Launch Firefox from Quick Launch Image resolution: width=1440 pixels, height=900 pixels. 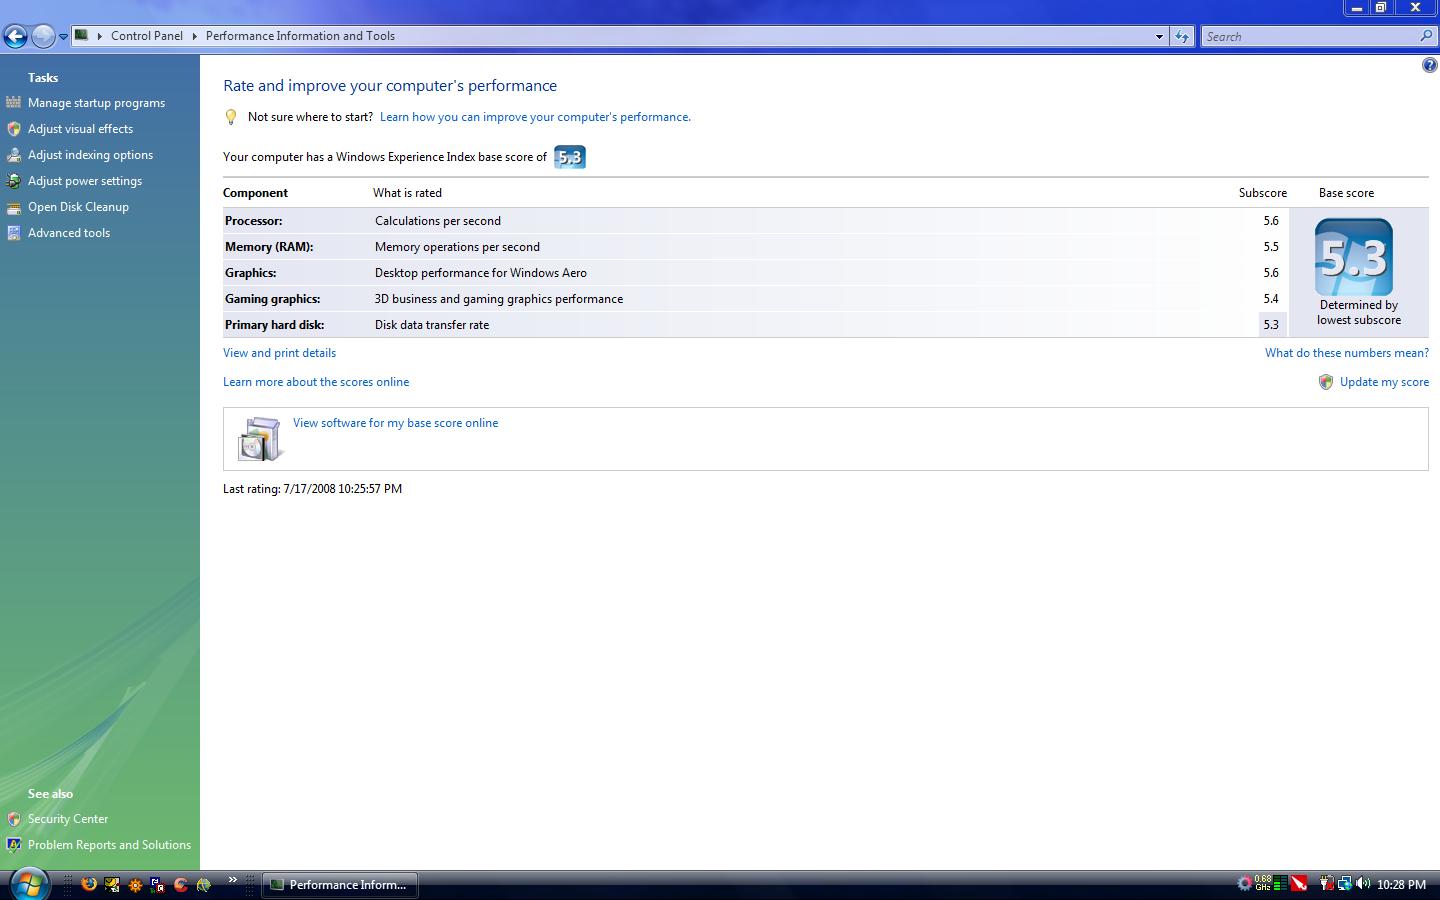click(x=89, y=884)
